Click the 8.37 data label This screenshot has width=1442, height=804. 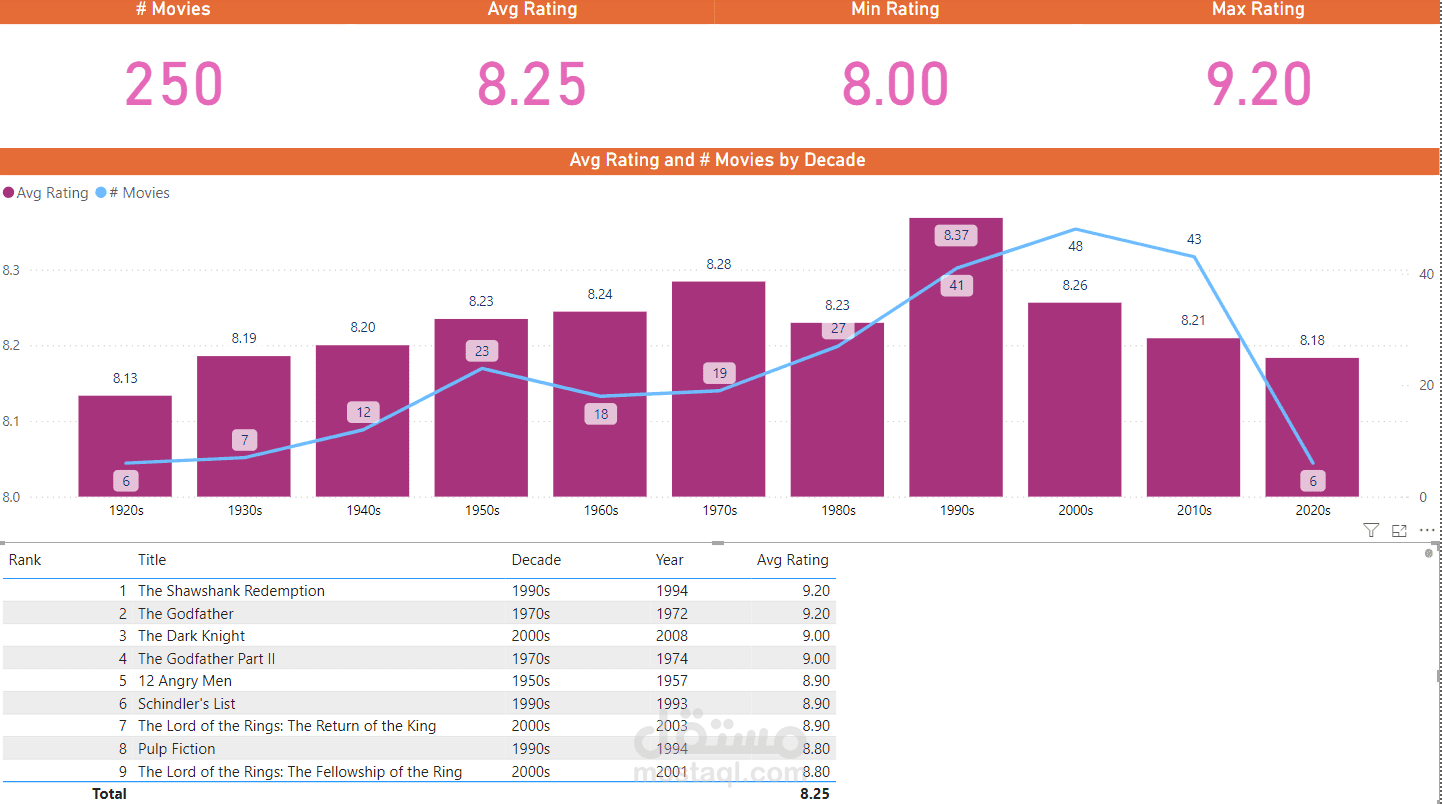tap(957, 236)
